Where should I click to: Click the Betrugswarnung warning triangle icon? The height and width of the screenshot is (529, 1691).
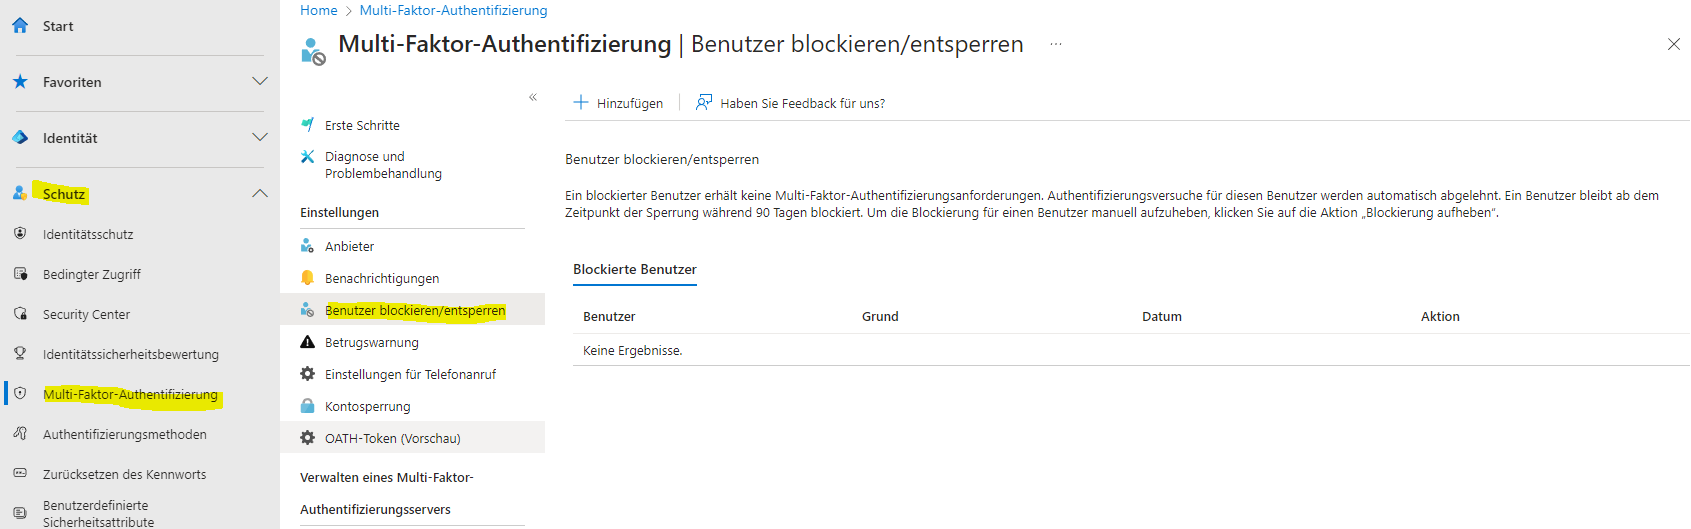click(x=308, y=342)
